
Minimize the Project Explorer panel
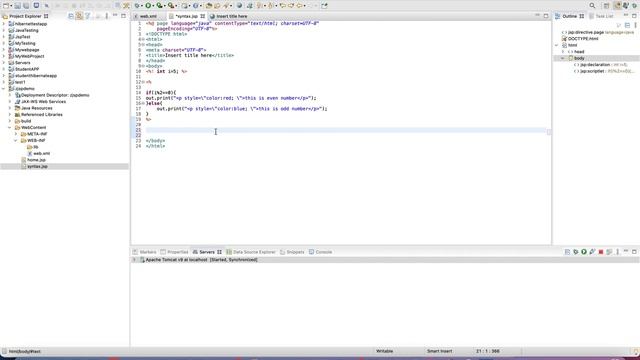pyautogui.click(x=115, y=16)
